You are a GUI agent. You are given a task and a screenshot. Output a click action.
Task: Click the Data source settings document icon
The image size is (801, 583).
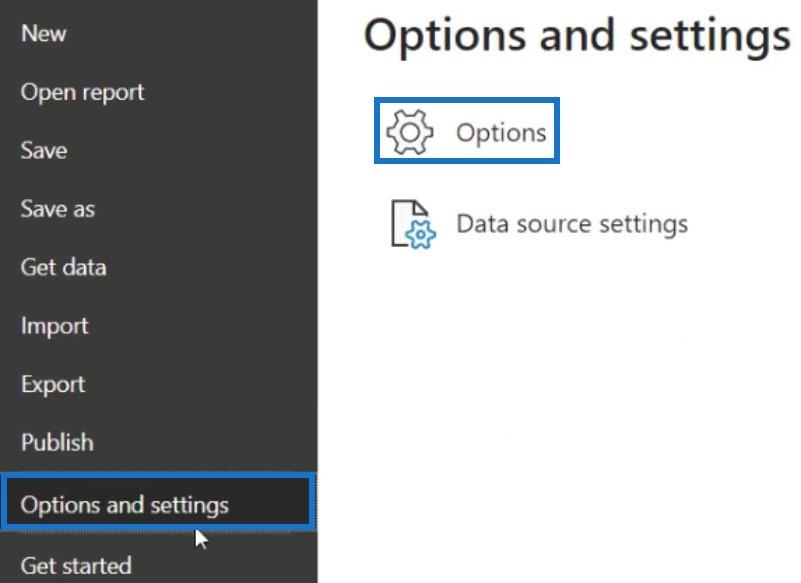(x=413, y=224)
